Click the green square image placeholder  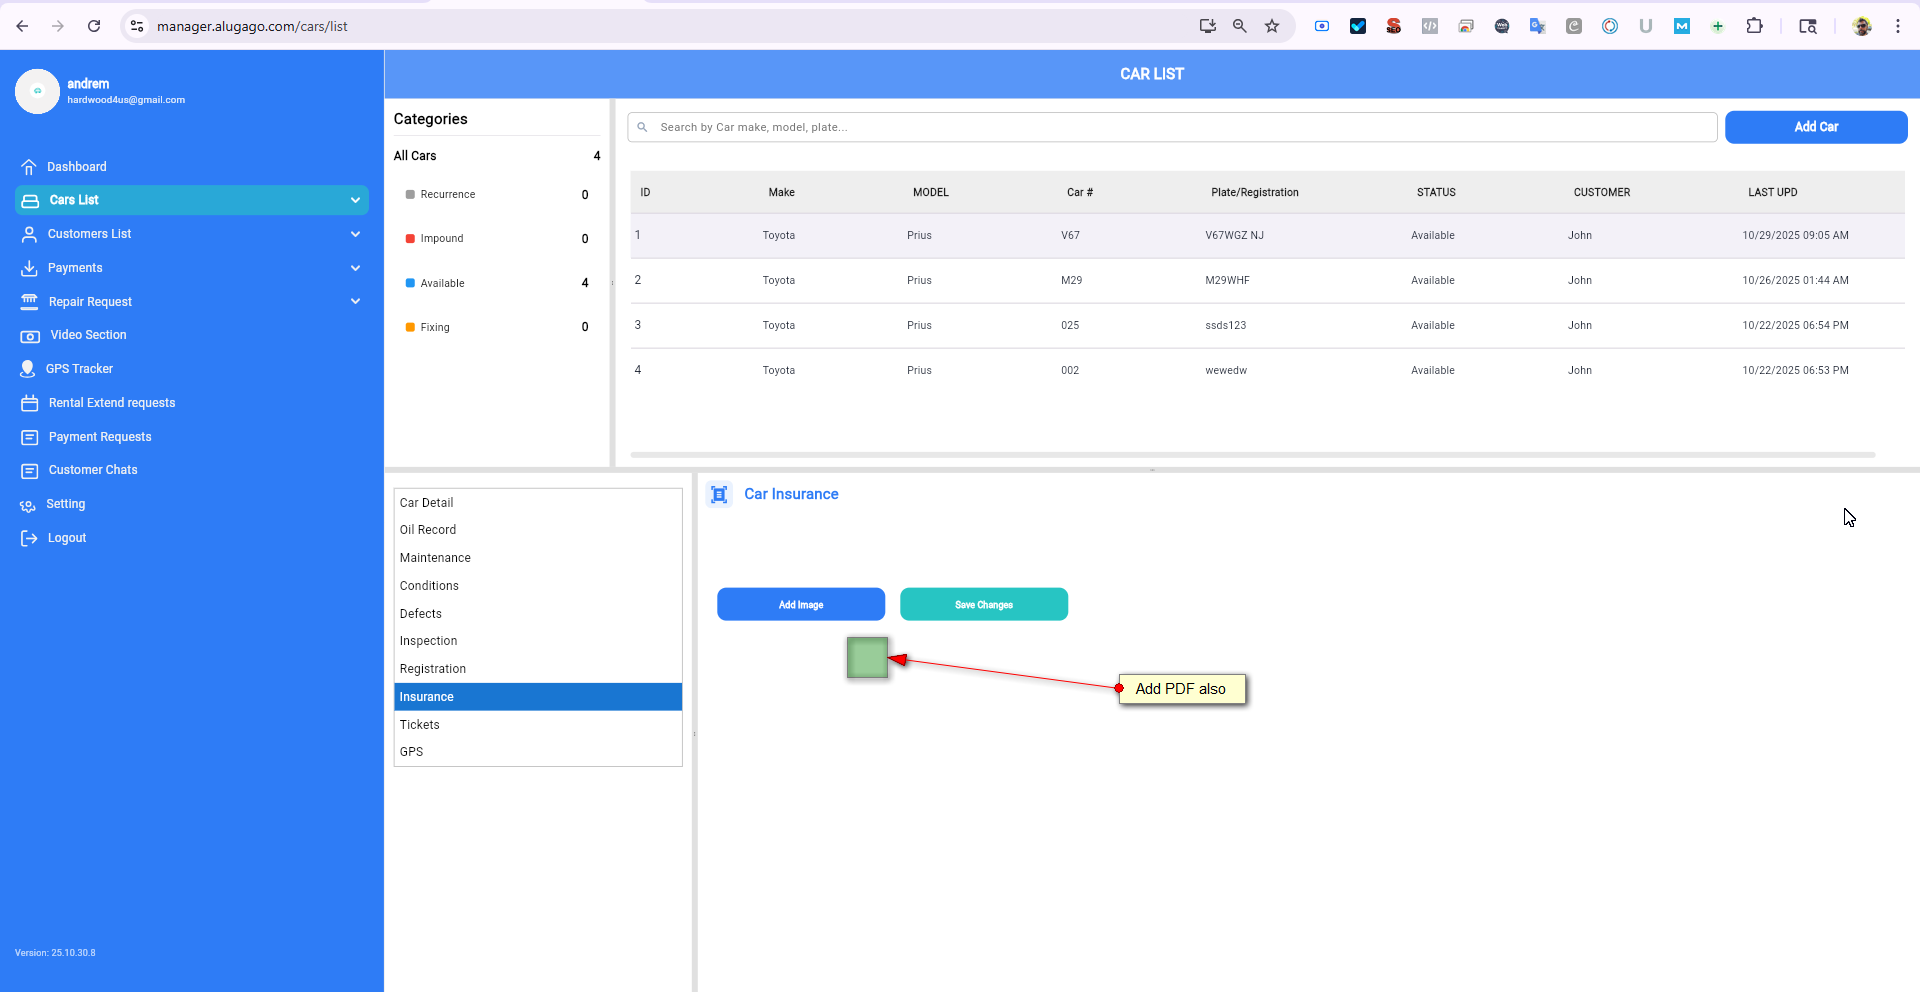867,658
